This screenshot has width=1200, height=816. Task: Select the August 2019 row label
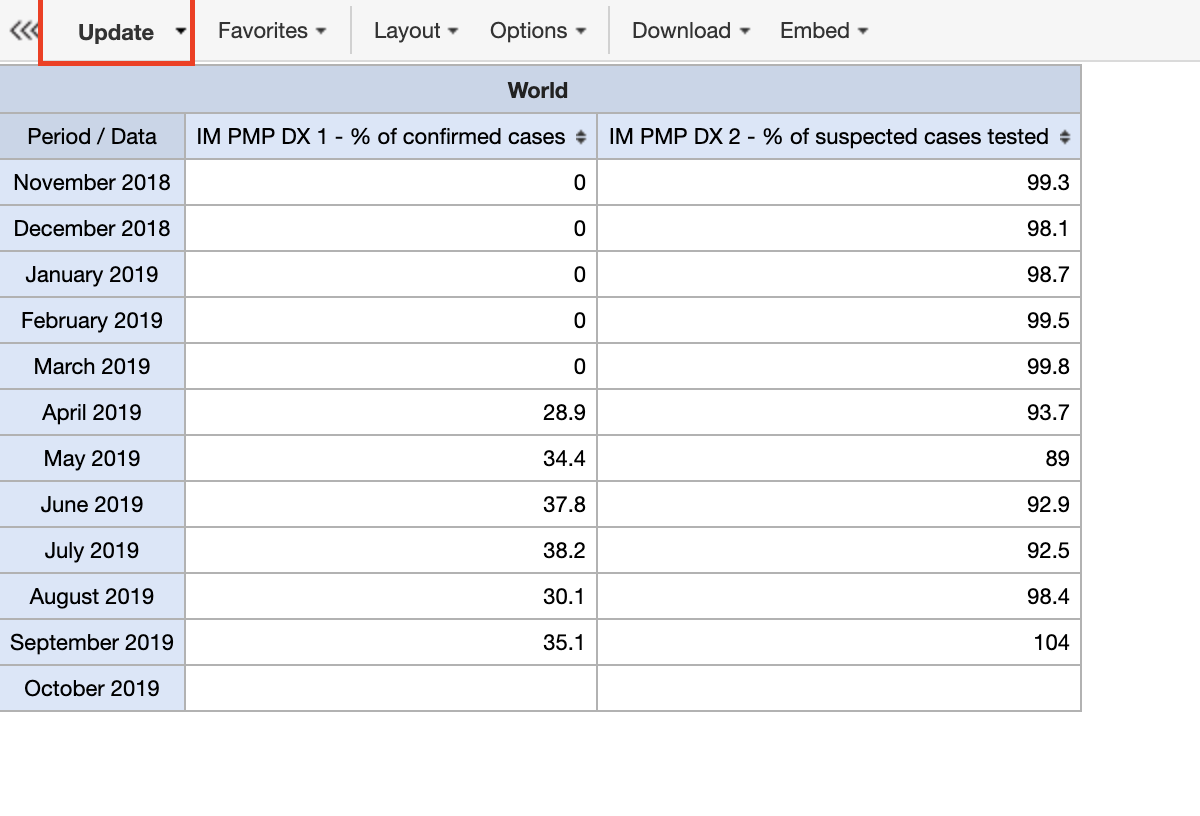click(x=92, y=596)
